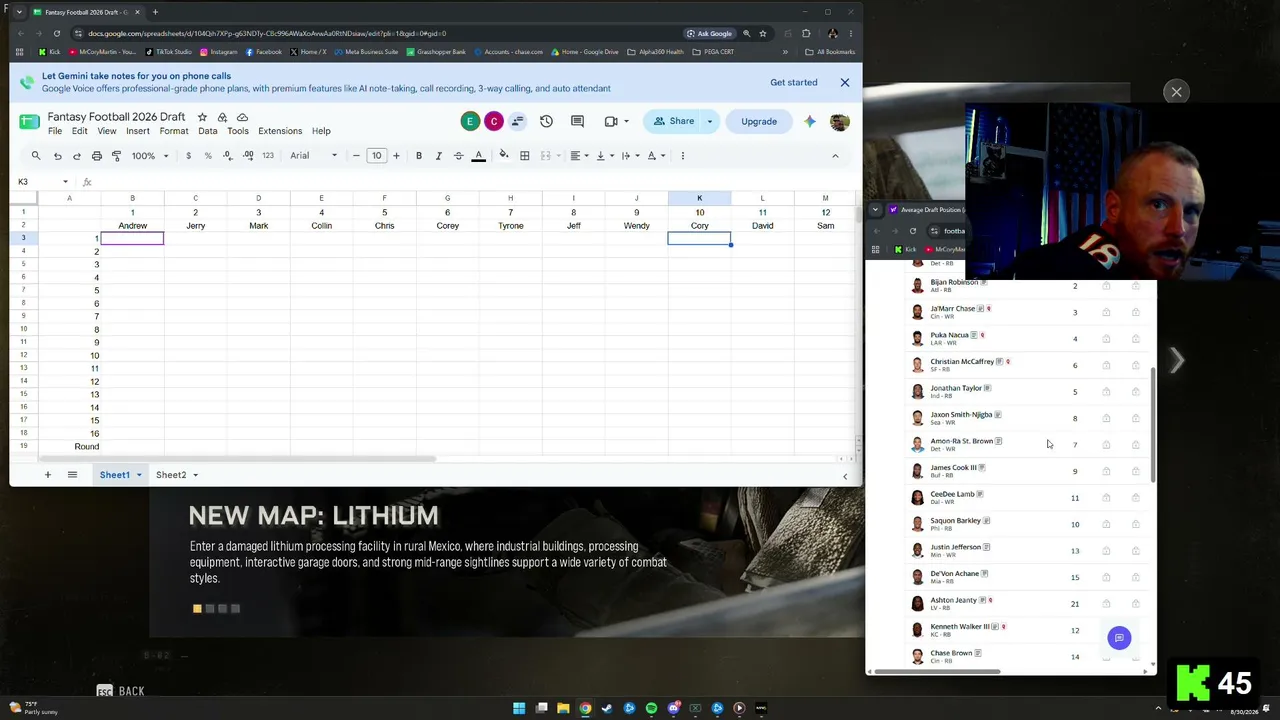Open the search the menus tool
This screenshot has width=1280, height=720.
click(36, 155)
